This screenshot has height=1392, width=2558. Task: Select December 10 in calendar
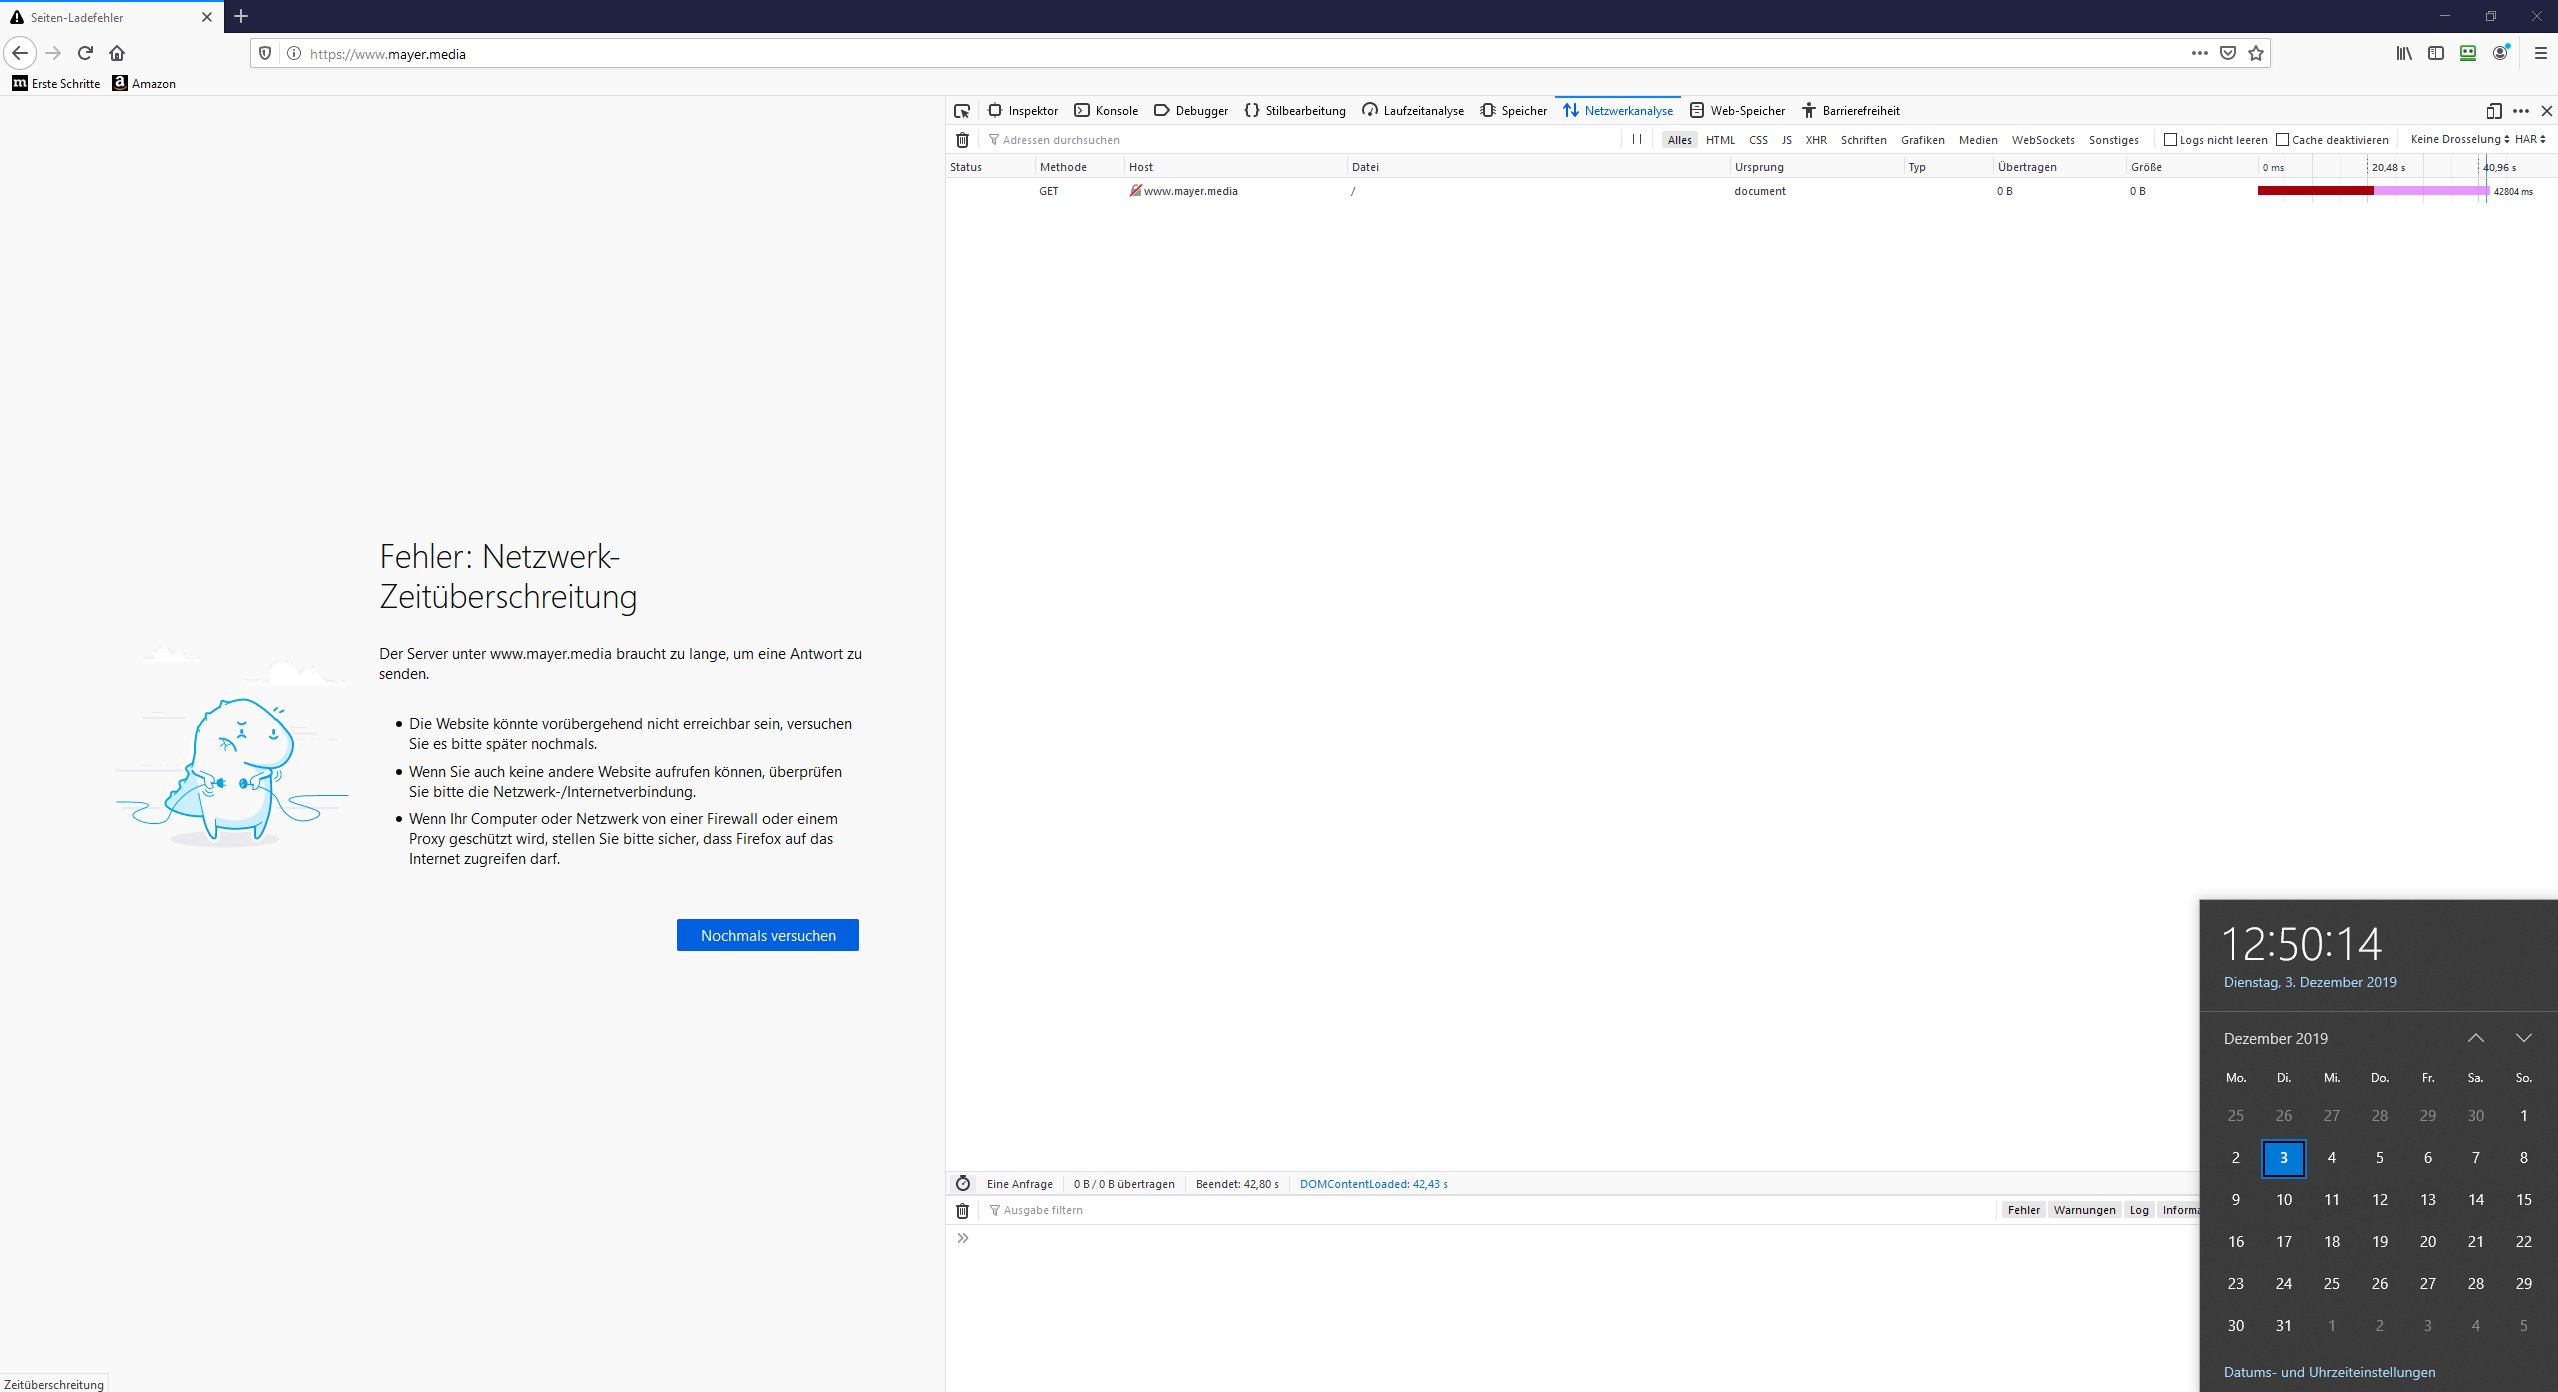point(2284,1200)
